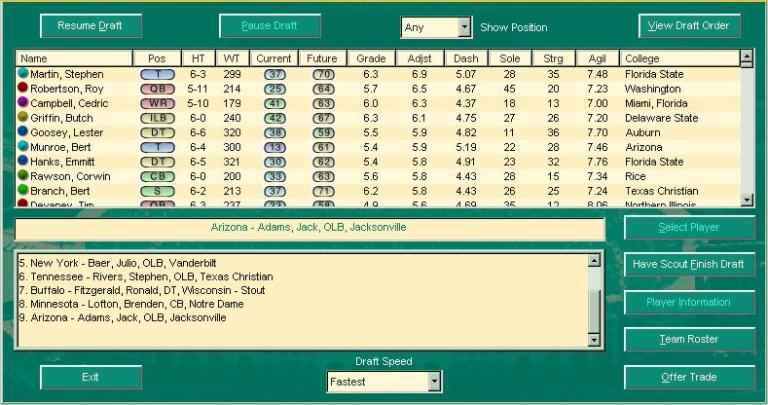Click the View Draft Order button
This screenshot has height=405, width=768.
(x=689, y=26)
